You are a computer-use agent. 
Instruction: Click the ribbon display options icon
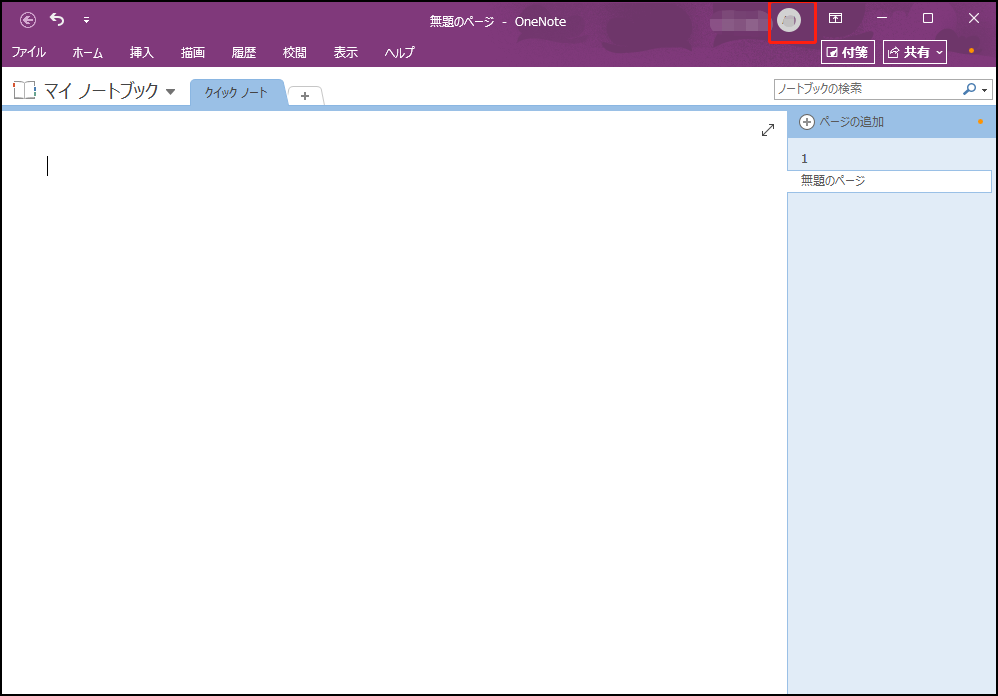(x=835, y=18)
